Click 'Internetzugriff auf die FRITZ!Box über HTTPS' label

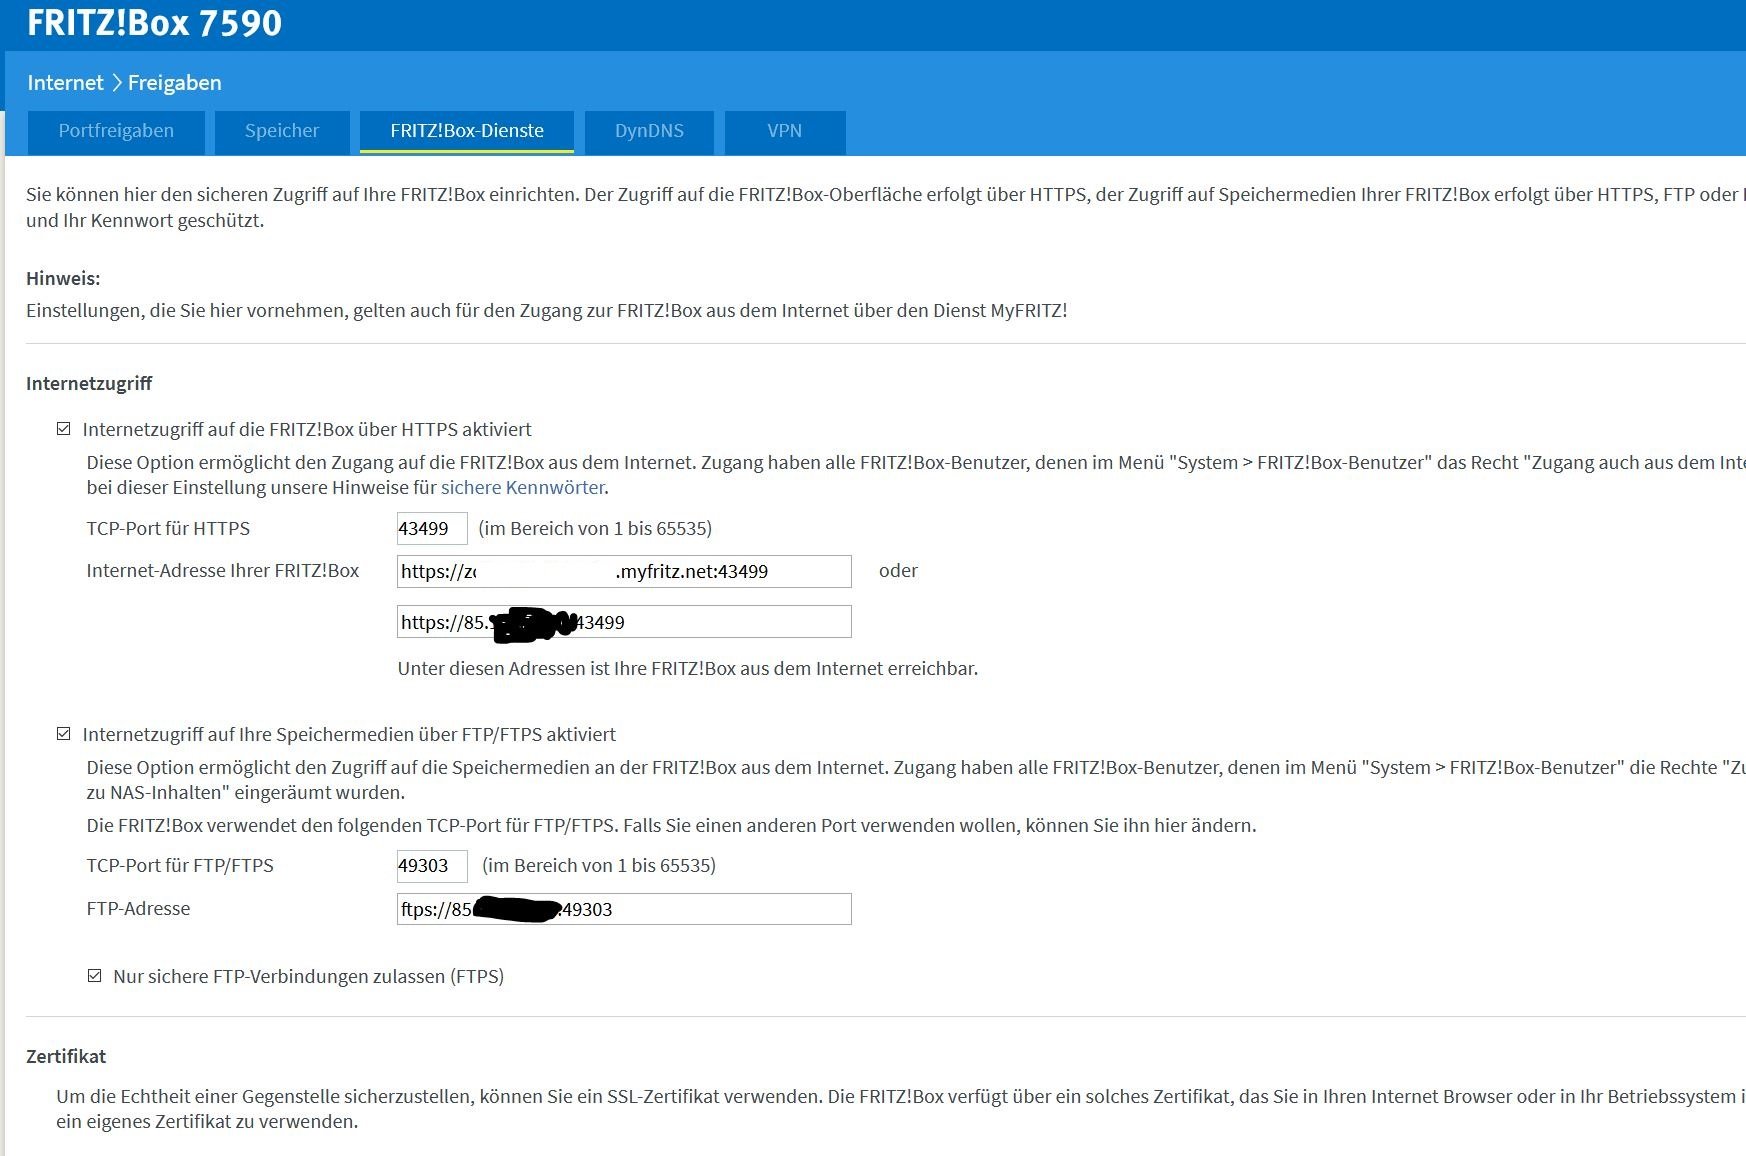coord(307,430)
